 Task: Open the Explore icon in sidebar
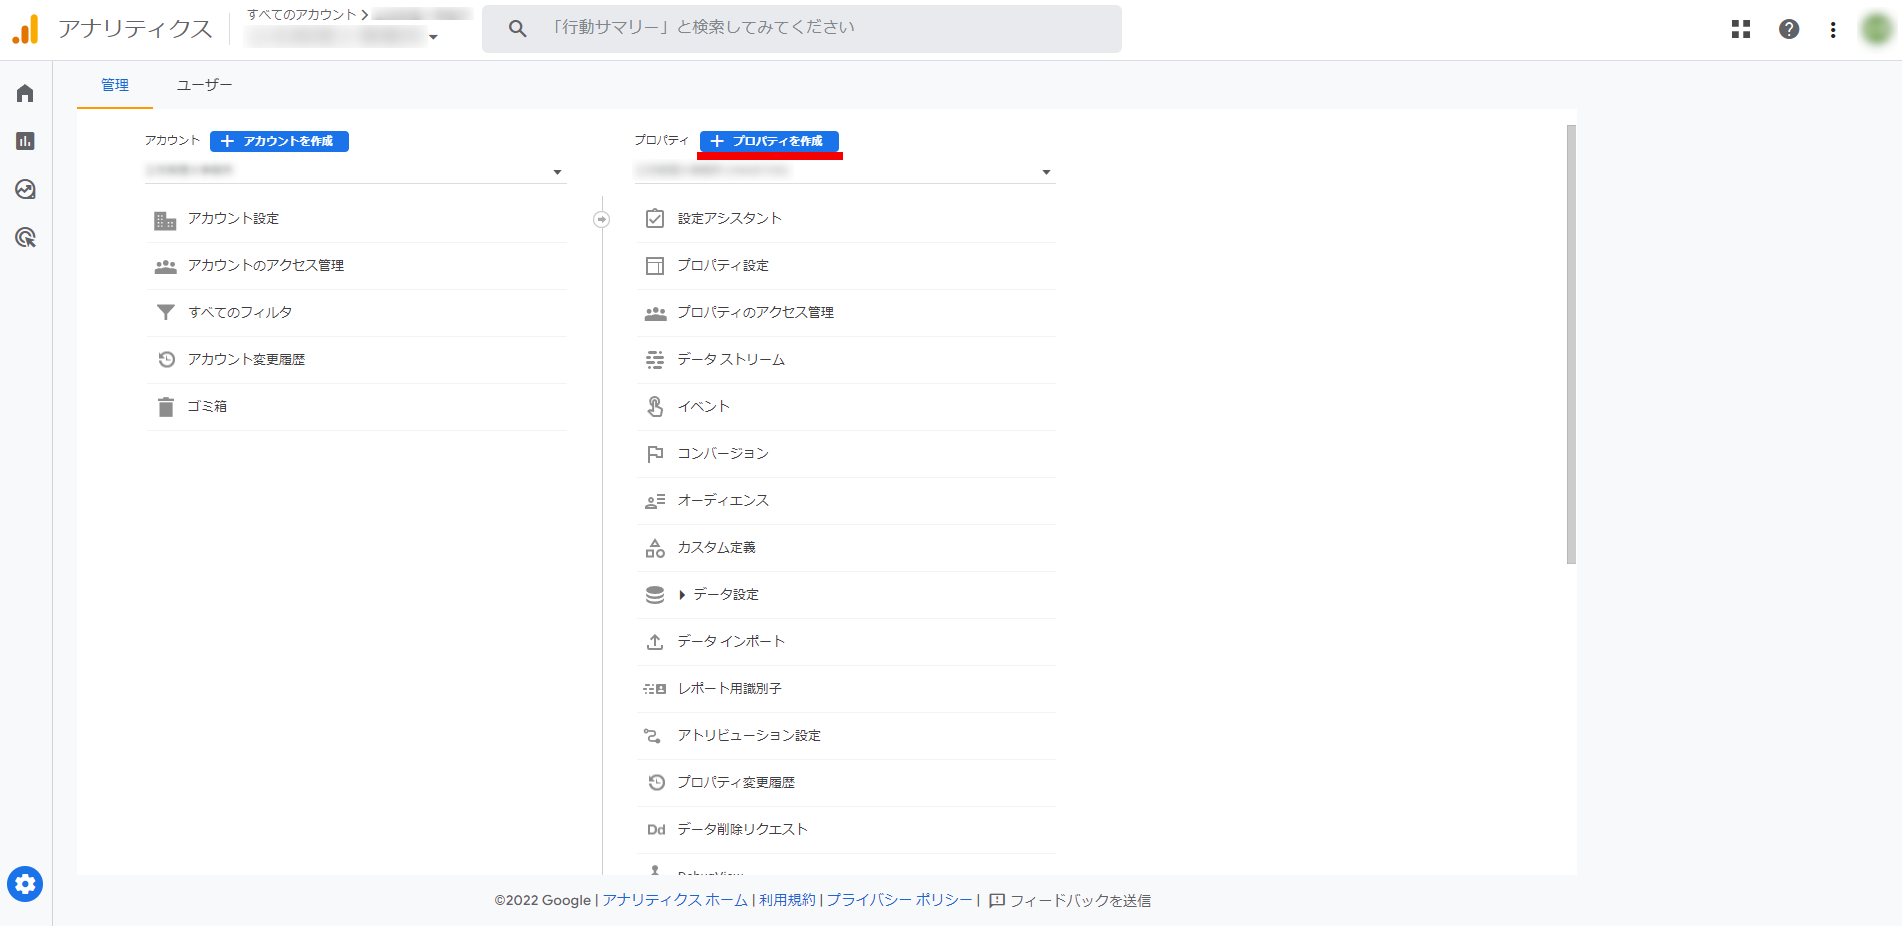pyautogui.click(x=25, y=189)
